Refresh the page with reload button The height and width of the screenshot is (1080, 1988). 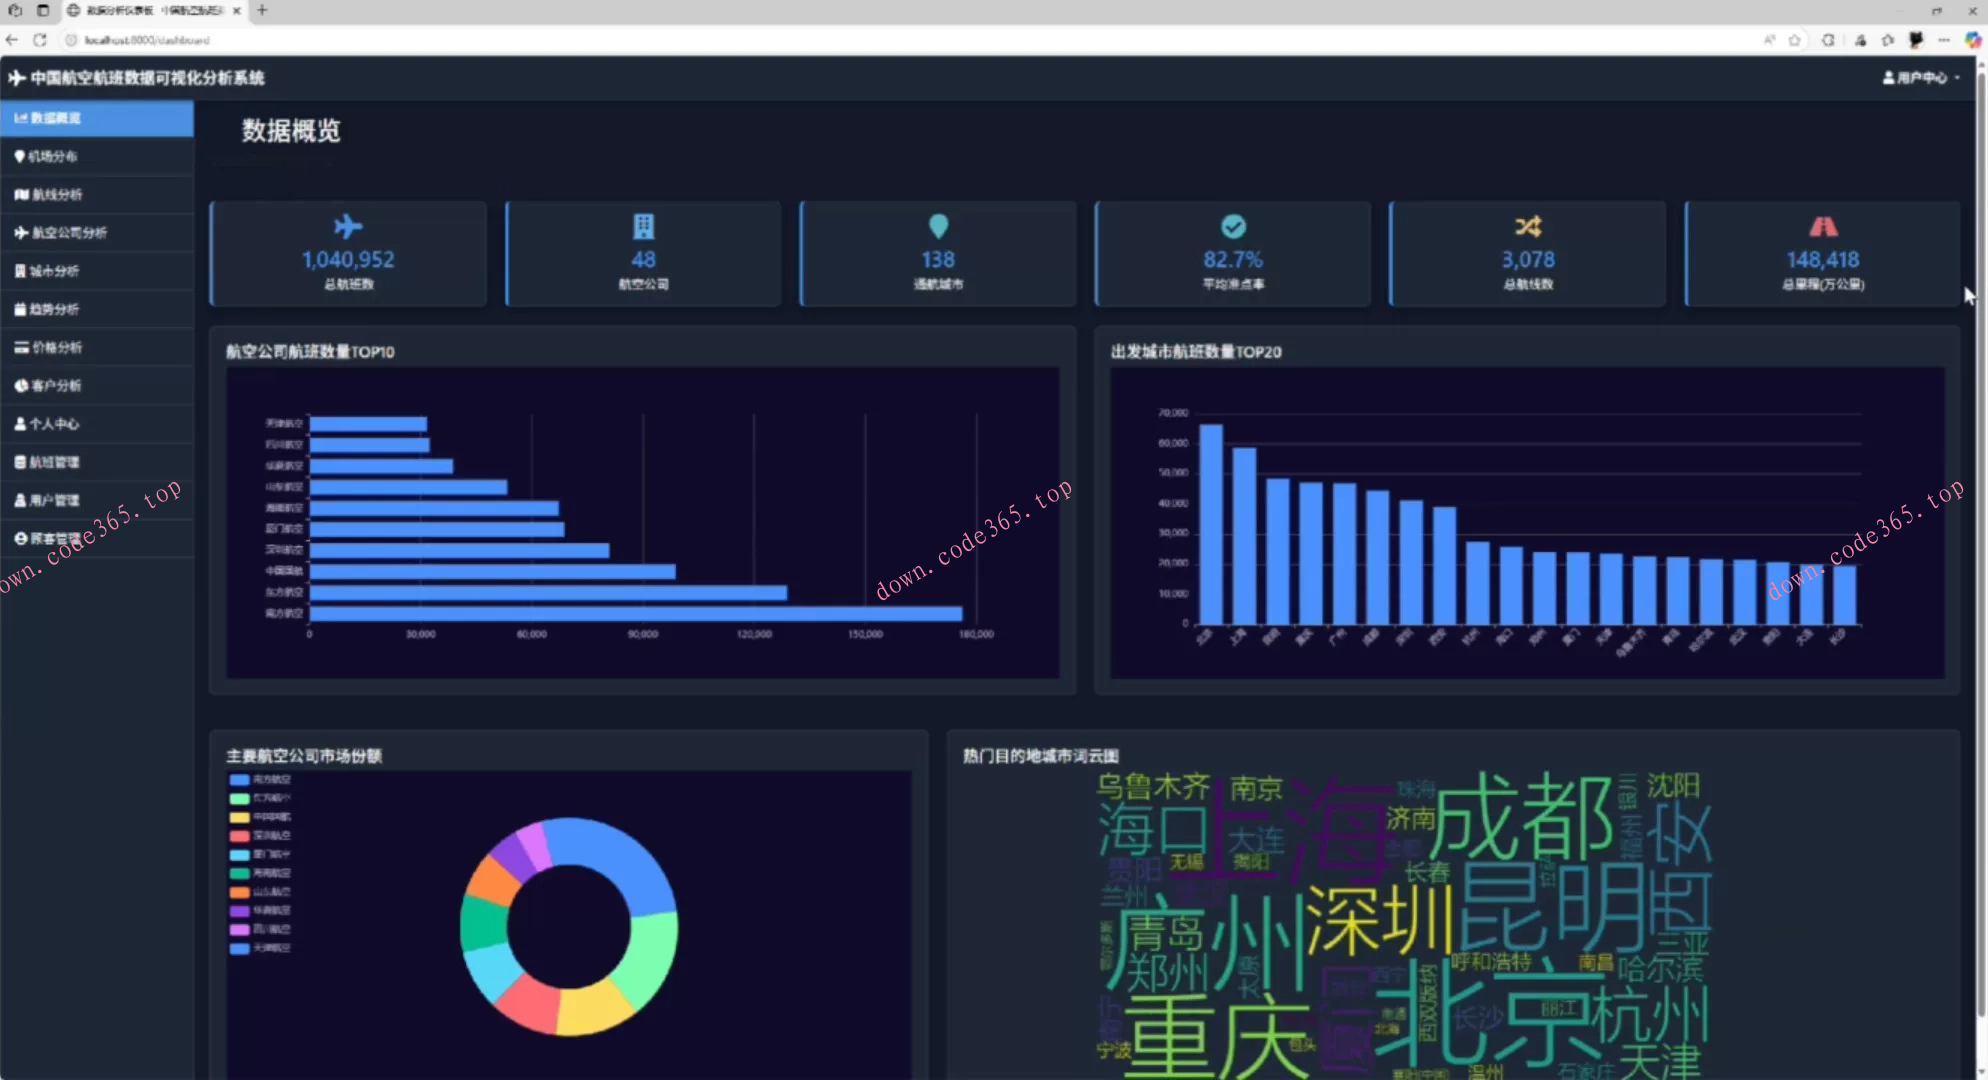tap(40, 40)
